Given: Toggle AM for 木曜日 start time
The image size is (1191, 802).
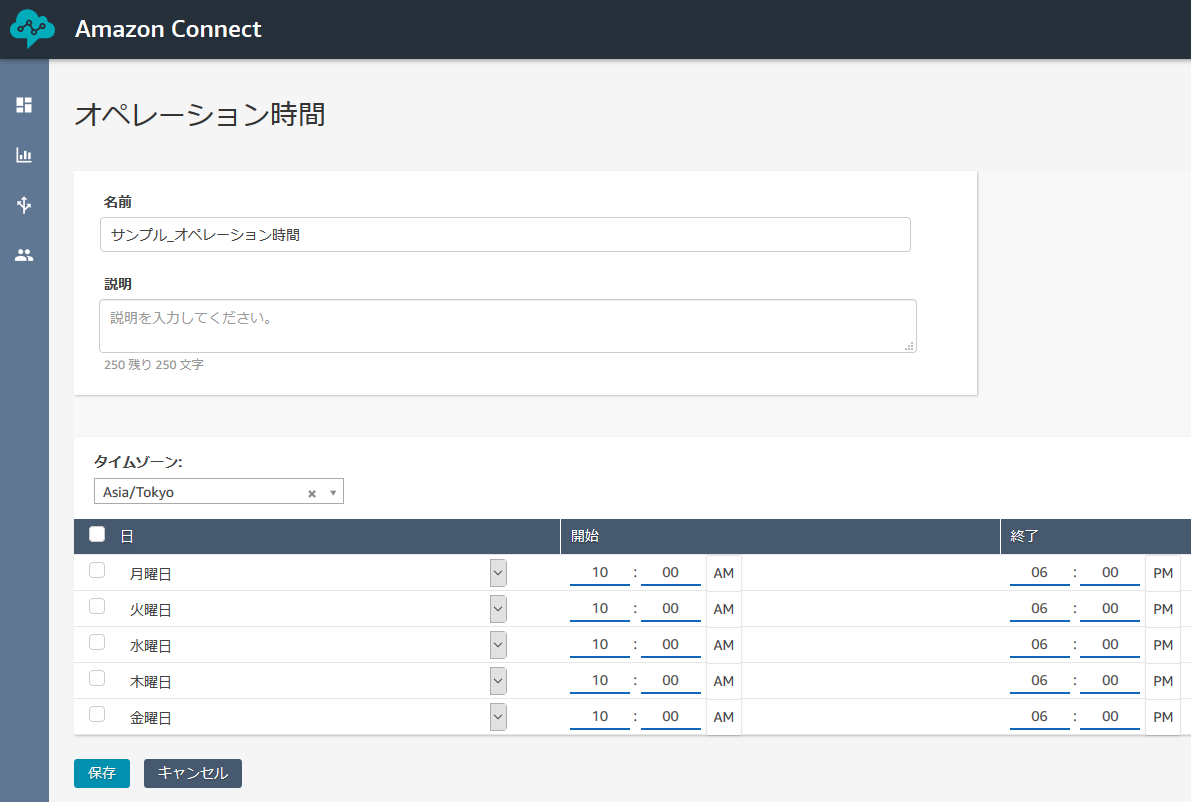Looking at the screenshot, I should pyautogui.click(x=724, y=681).
